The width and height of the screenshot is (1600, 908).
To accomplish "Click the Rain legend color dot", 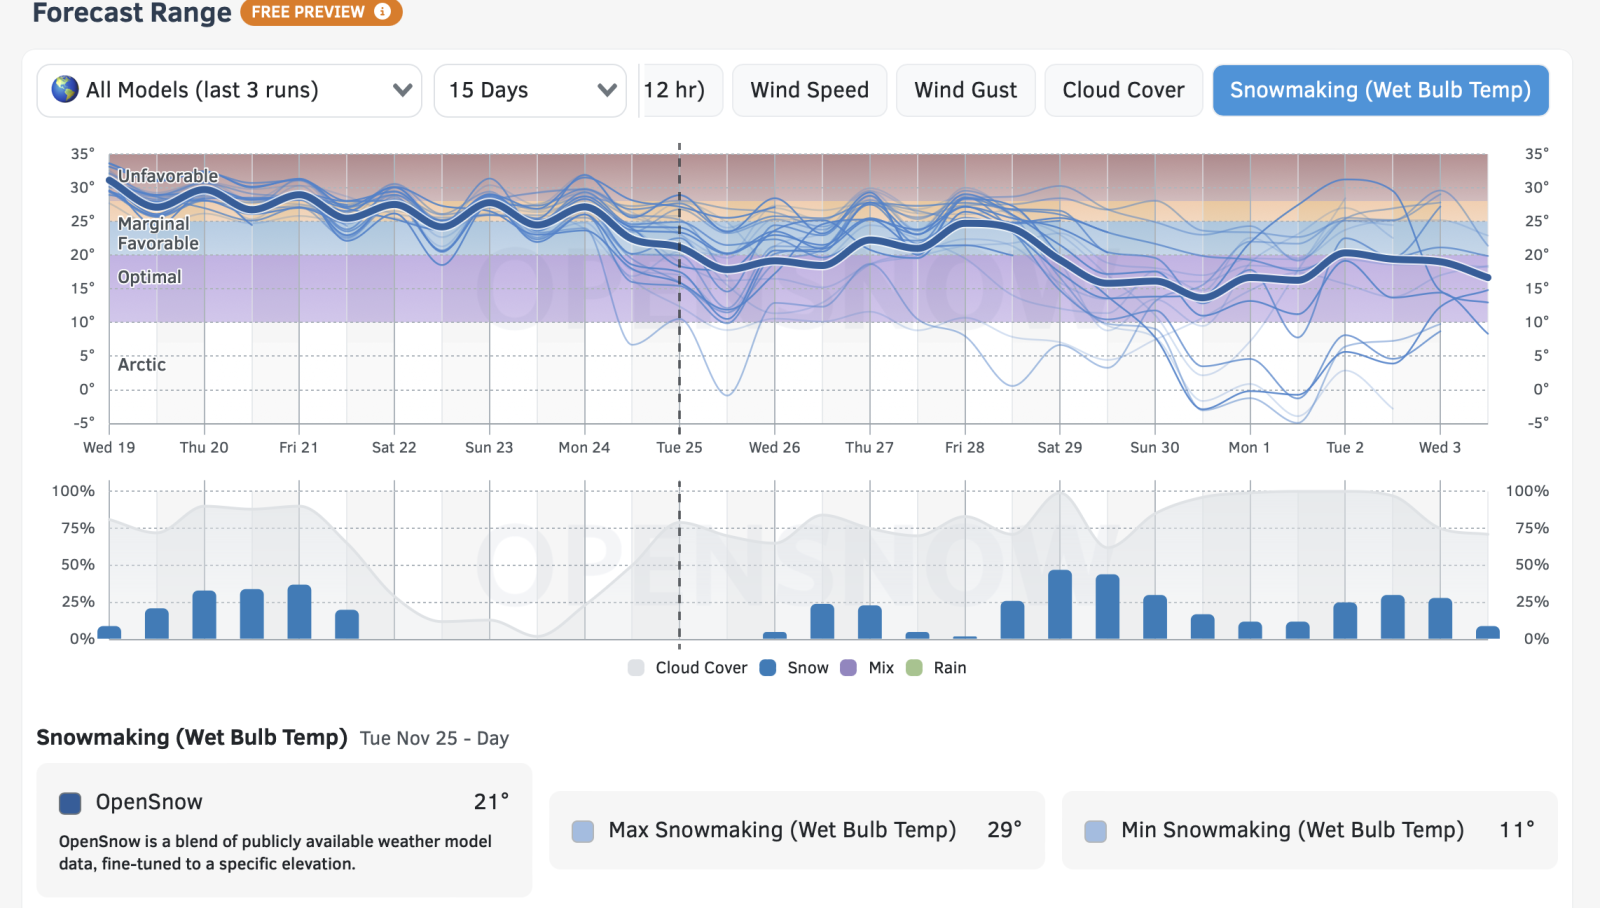I will point(915,667).
